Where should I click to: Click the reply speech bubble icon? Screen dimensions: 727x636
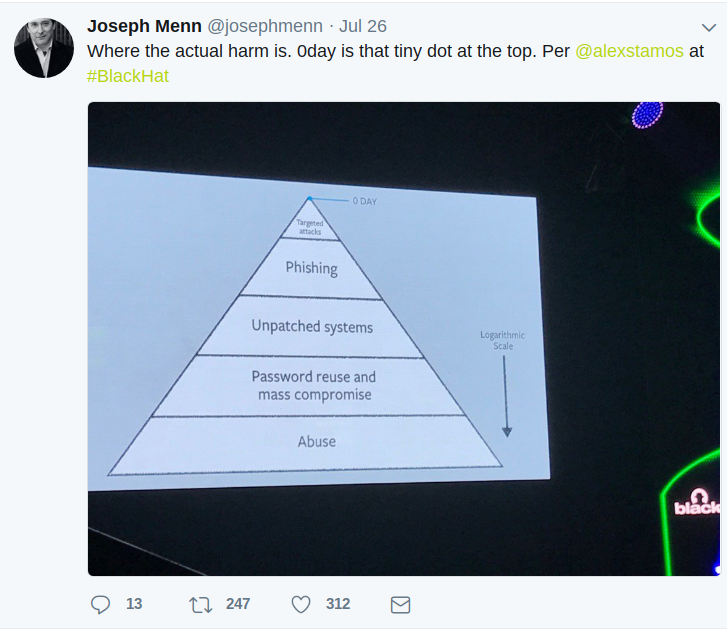(x=101, y=604)
